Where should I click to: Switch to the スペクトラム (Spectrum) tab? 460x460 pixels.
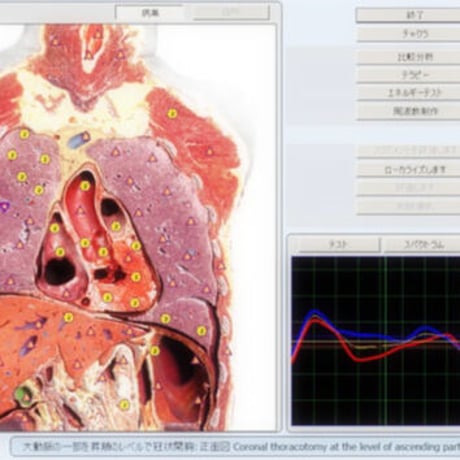422,245
